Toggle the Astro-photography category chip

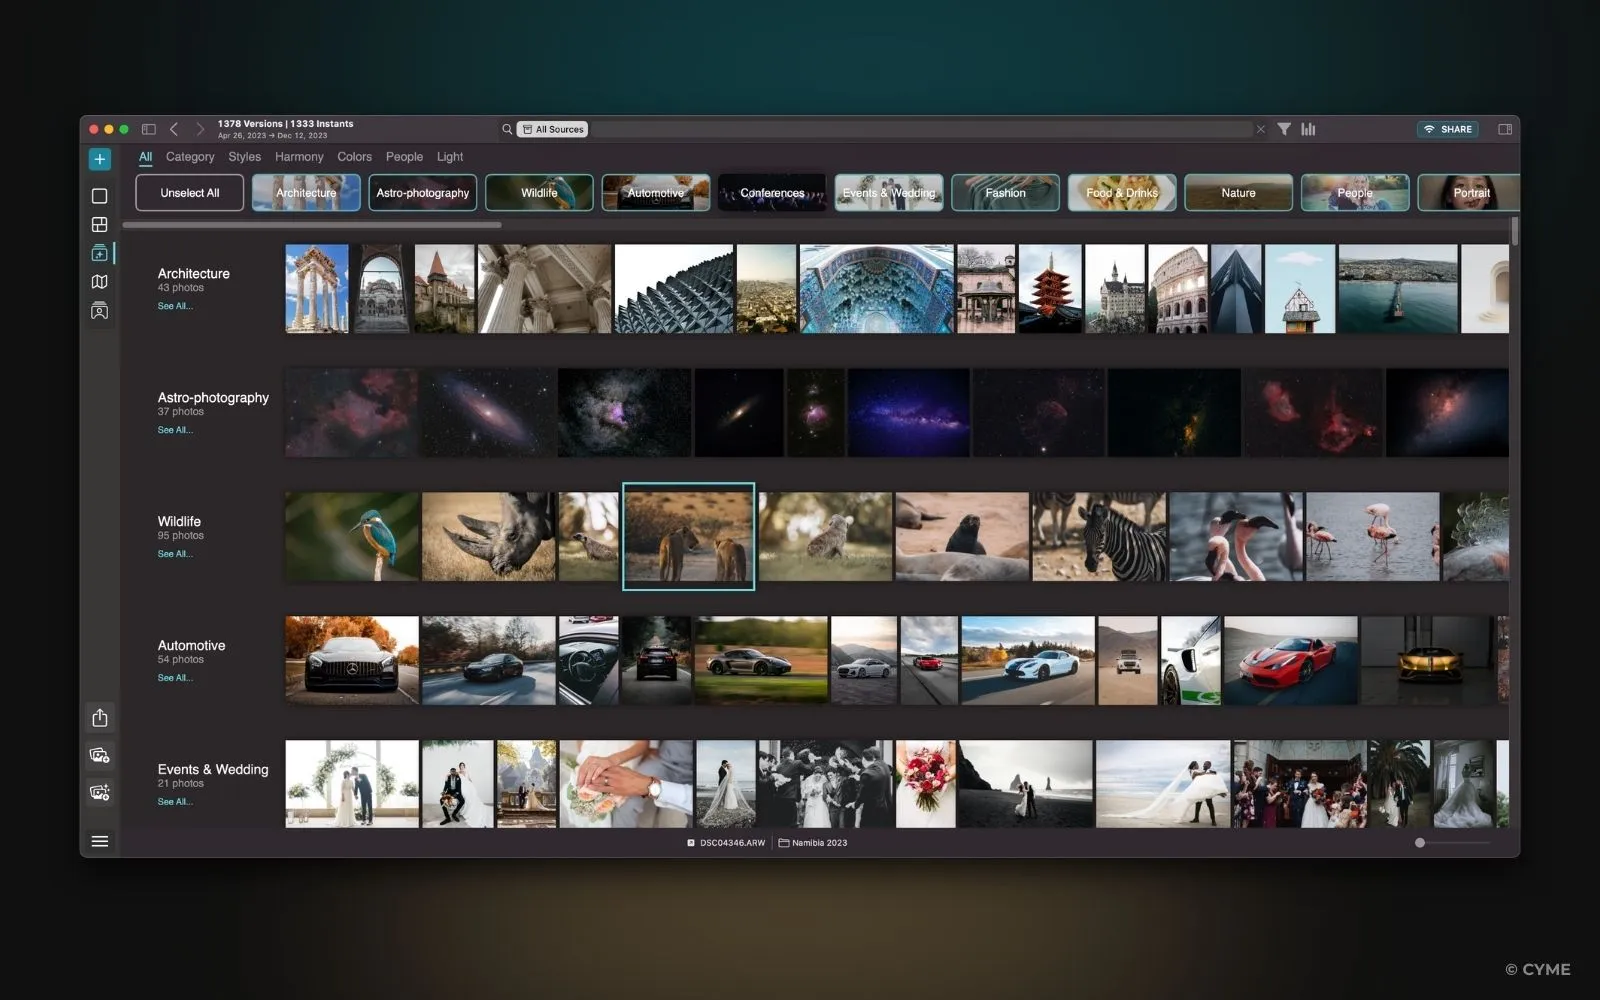(x=423, y=193)
